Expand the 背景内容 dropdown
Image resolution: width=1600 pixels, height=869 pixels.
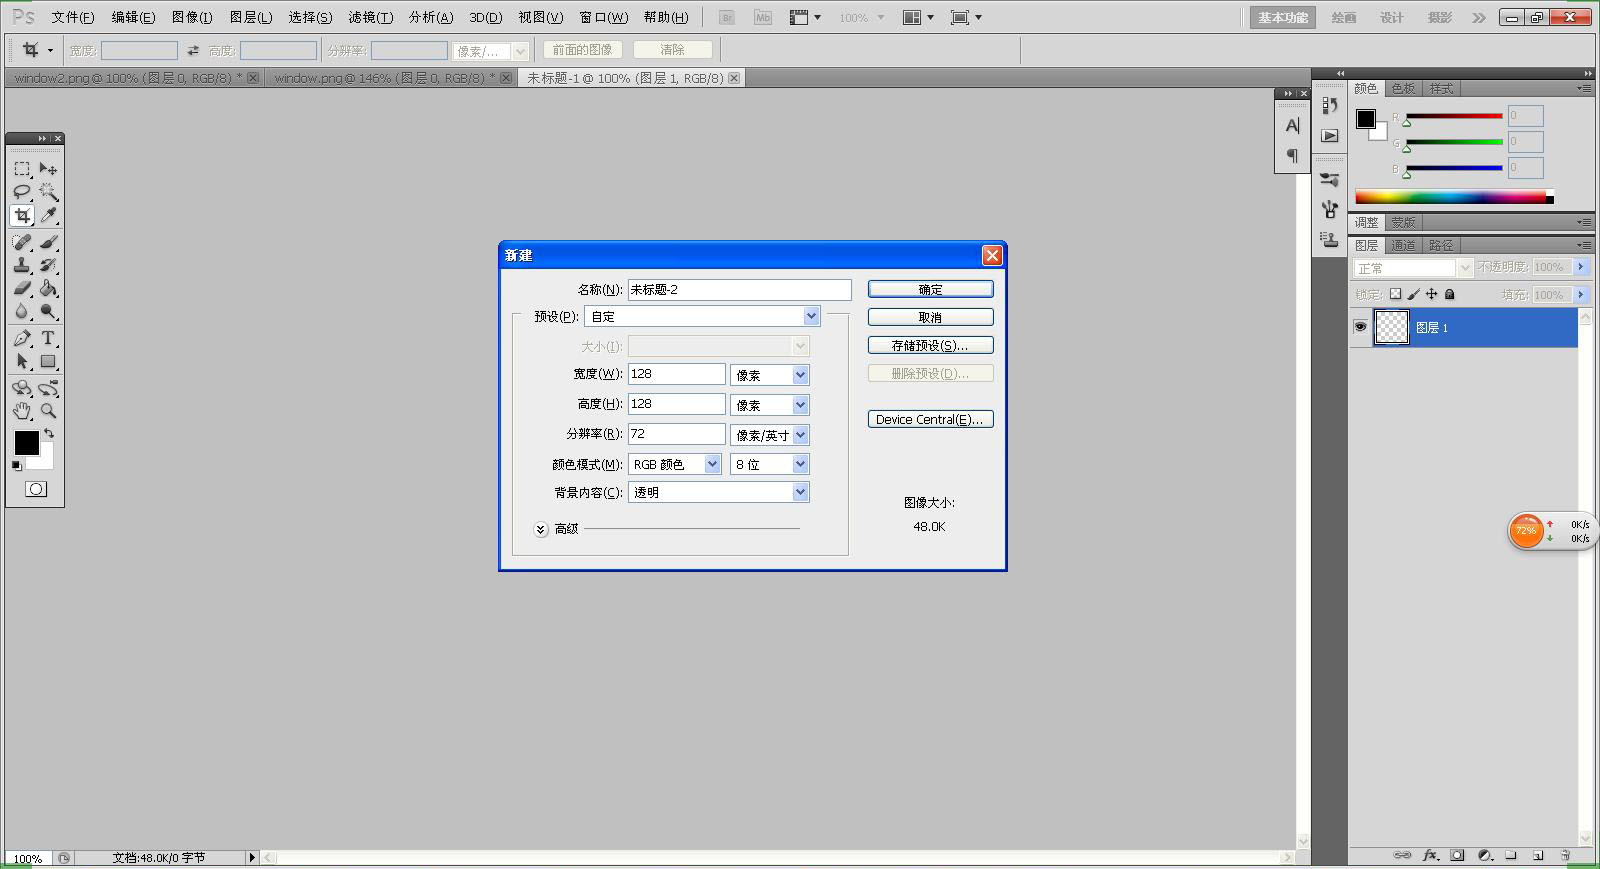718,492
